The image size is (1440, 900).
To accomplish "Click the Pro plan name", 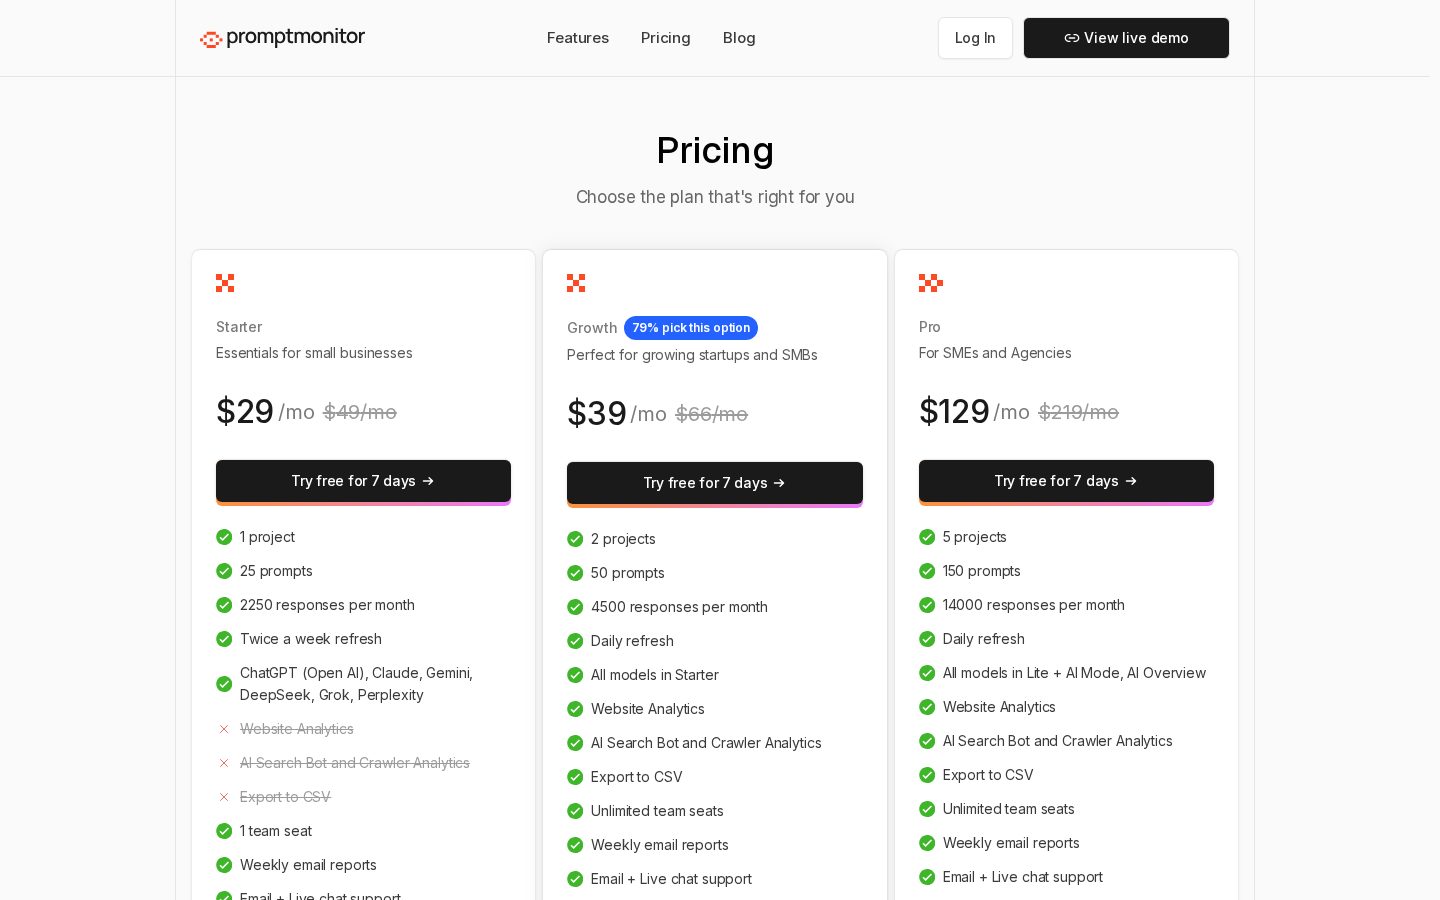I will [x=930, y=327].
